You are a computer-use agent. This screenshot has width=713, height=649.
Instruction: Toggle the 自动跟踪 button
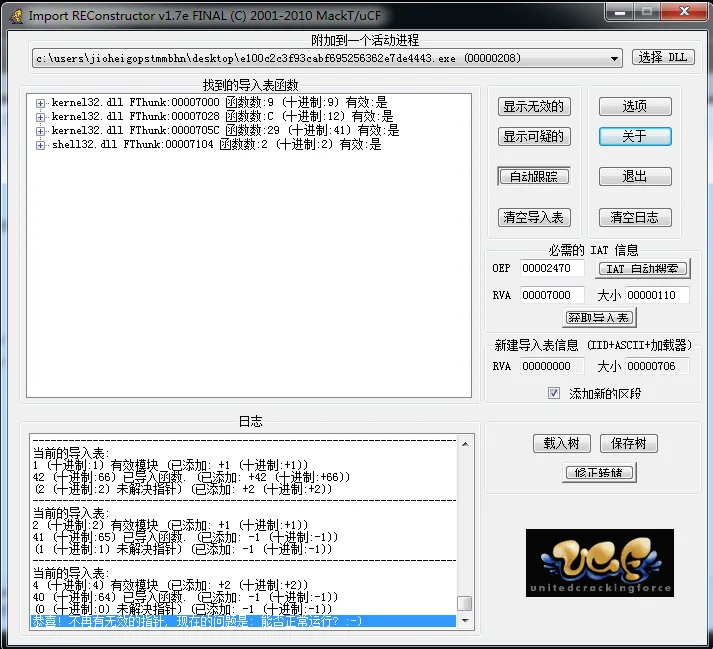click(x=534, y=176)
